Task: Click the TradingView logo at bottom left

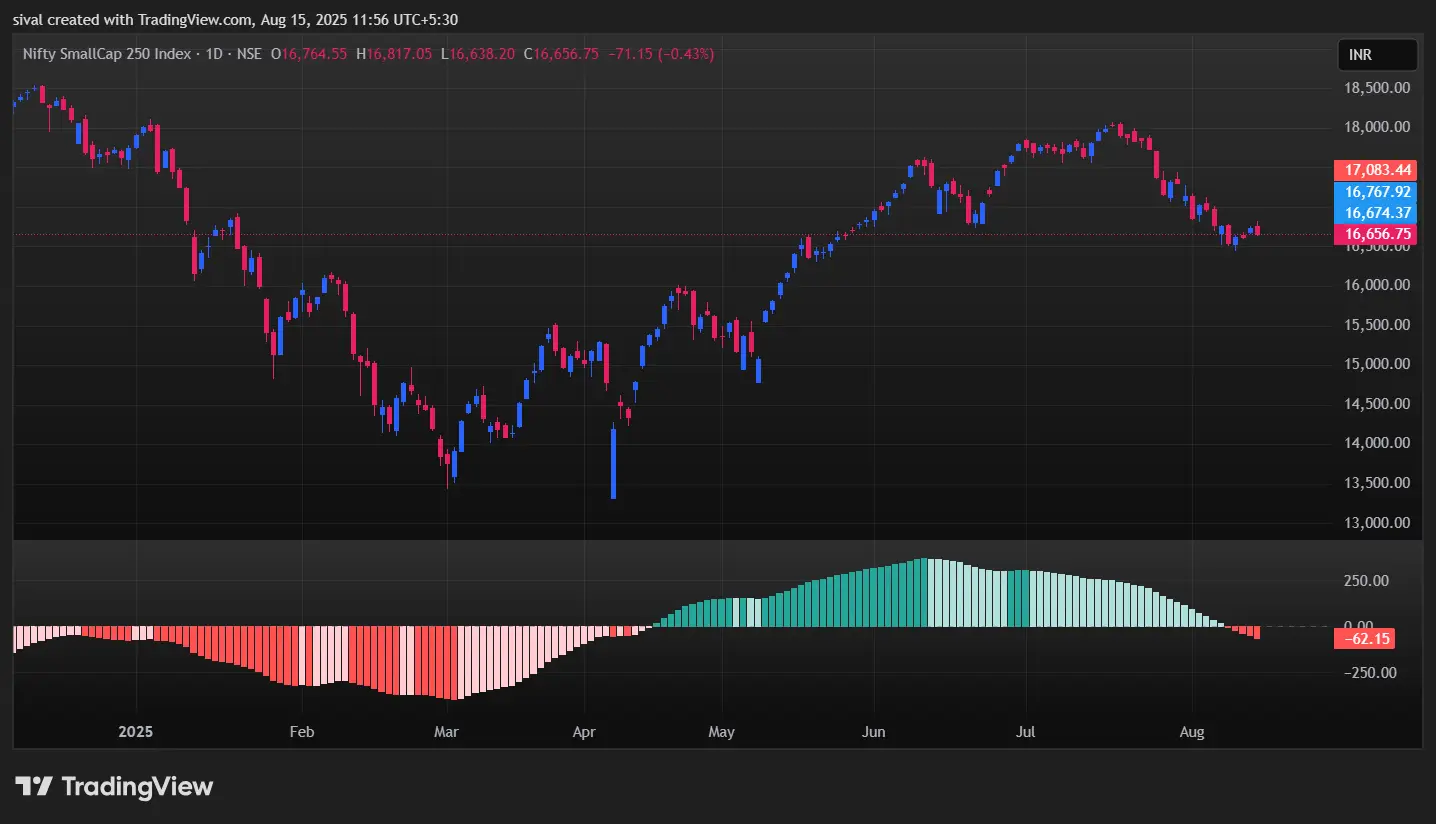Action: (x=114, y=787)
